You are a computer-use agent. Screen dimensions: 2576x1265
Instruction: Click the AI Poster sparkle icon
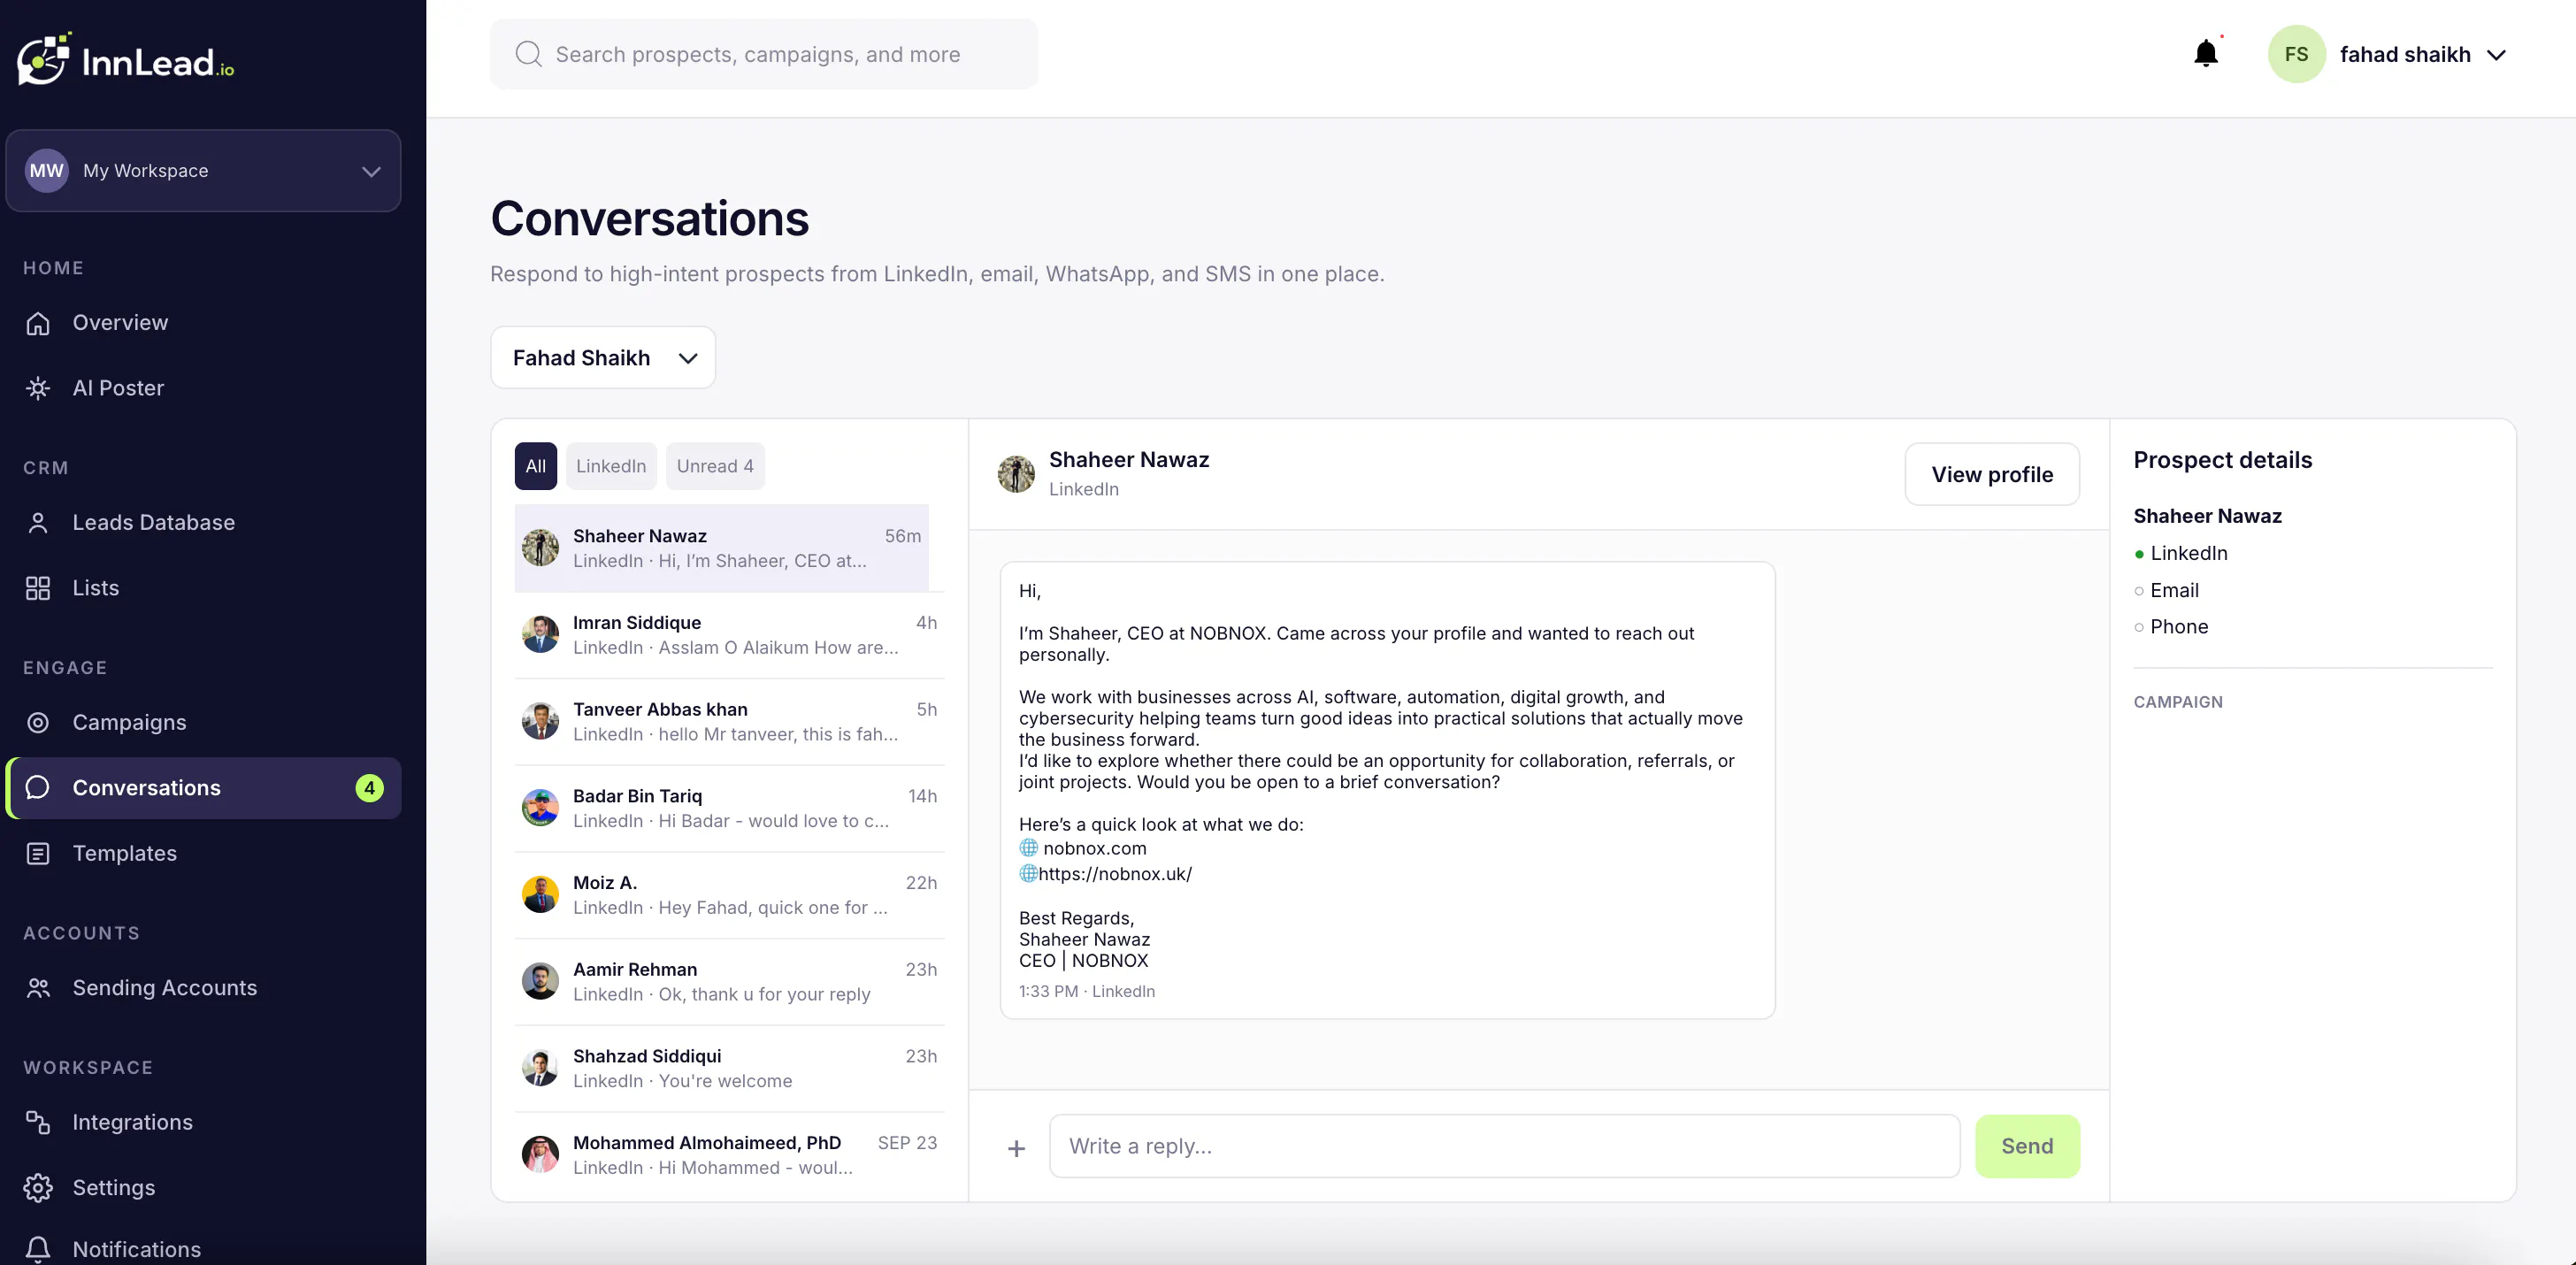[38, 388]
